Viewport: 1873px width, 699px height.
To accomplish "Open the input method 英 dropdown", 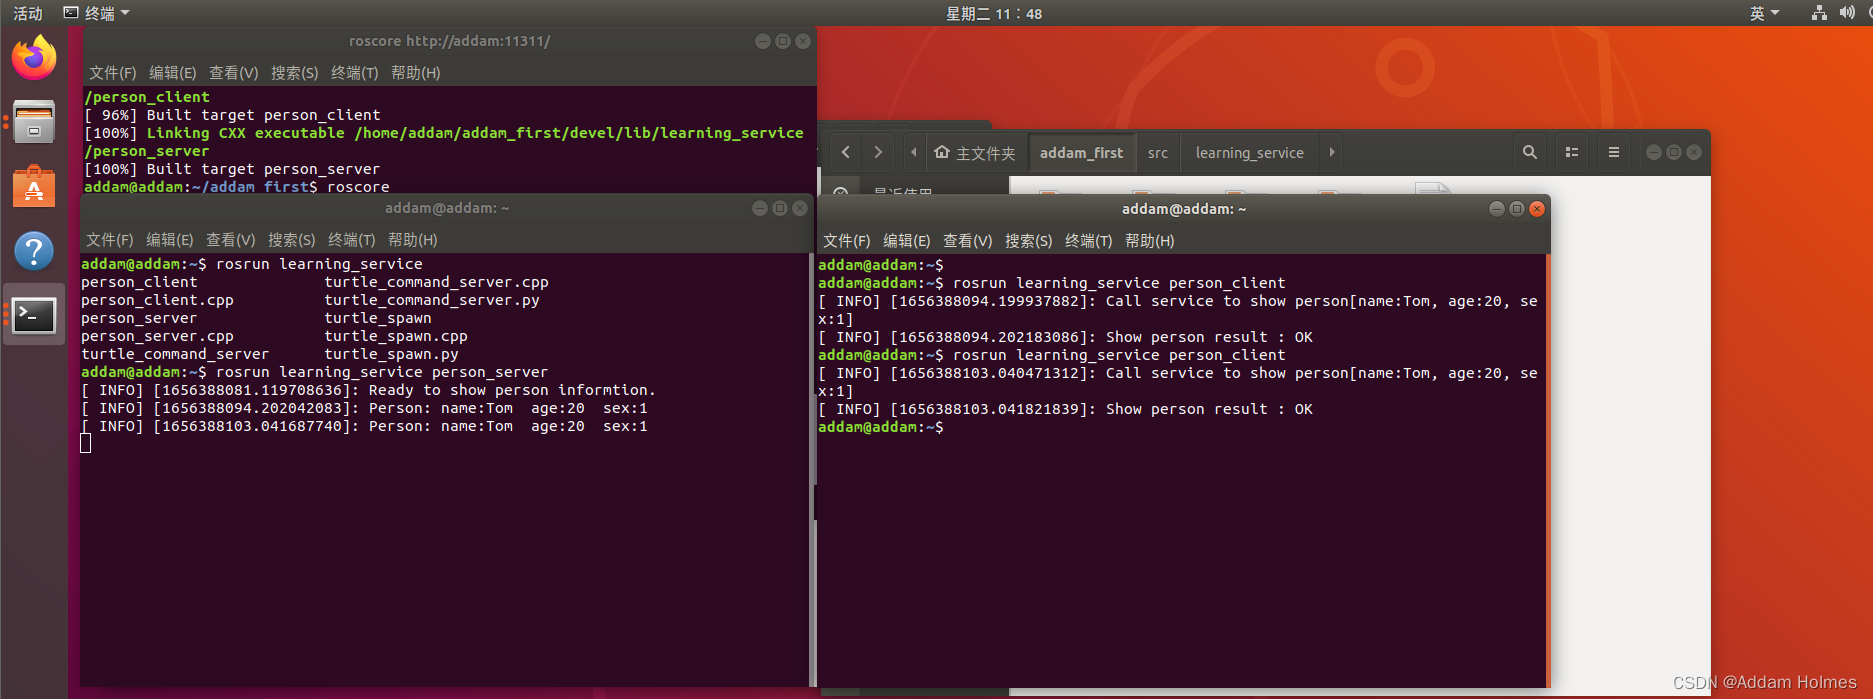I will (x=1764, y=13).
